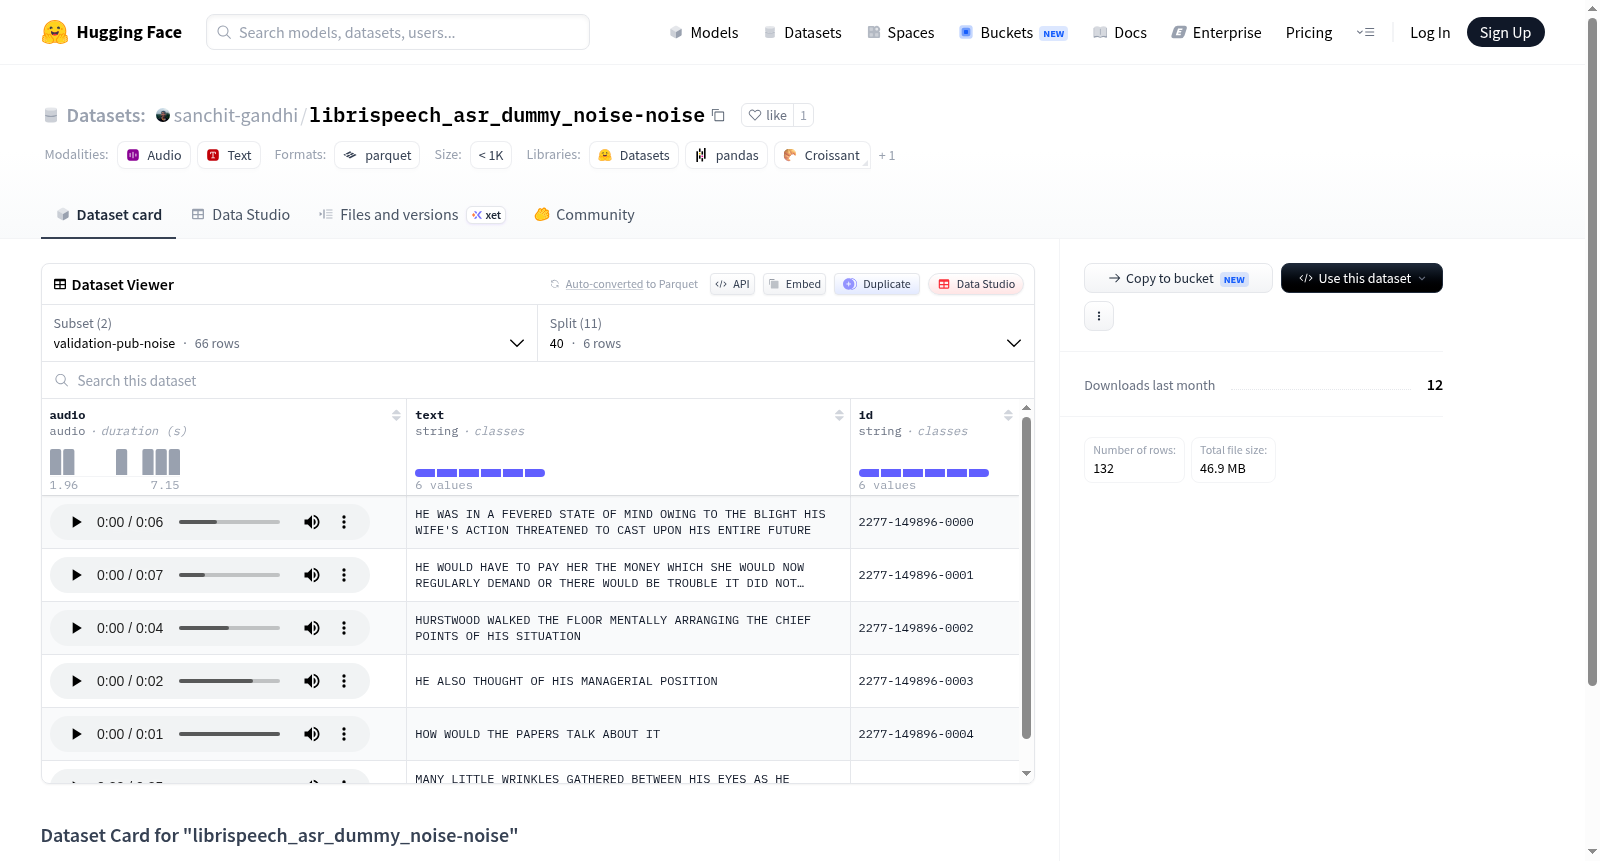
Task: Seek in the 0:04 audio progress bar
Action: click(x=229, y=628)
